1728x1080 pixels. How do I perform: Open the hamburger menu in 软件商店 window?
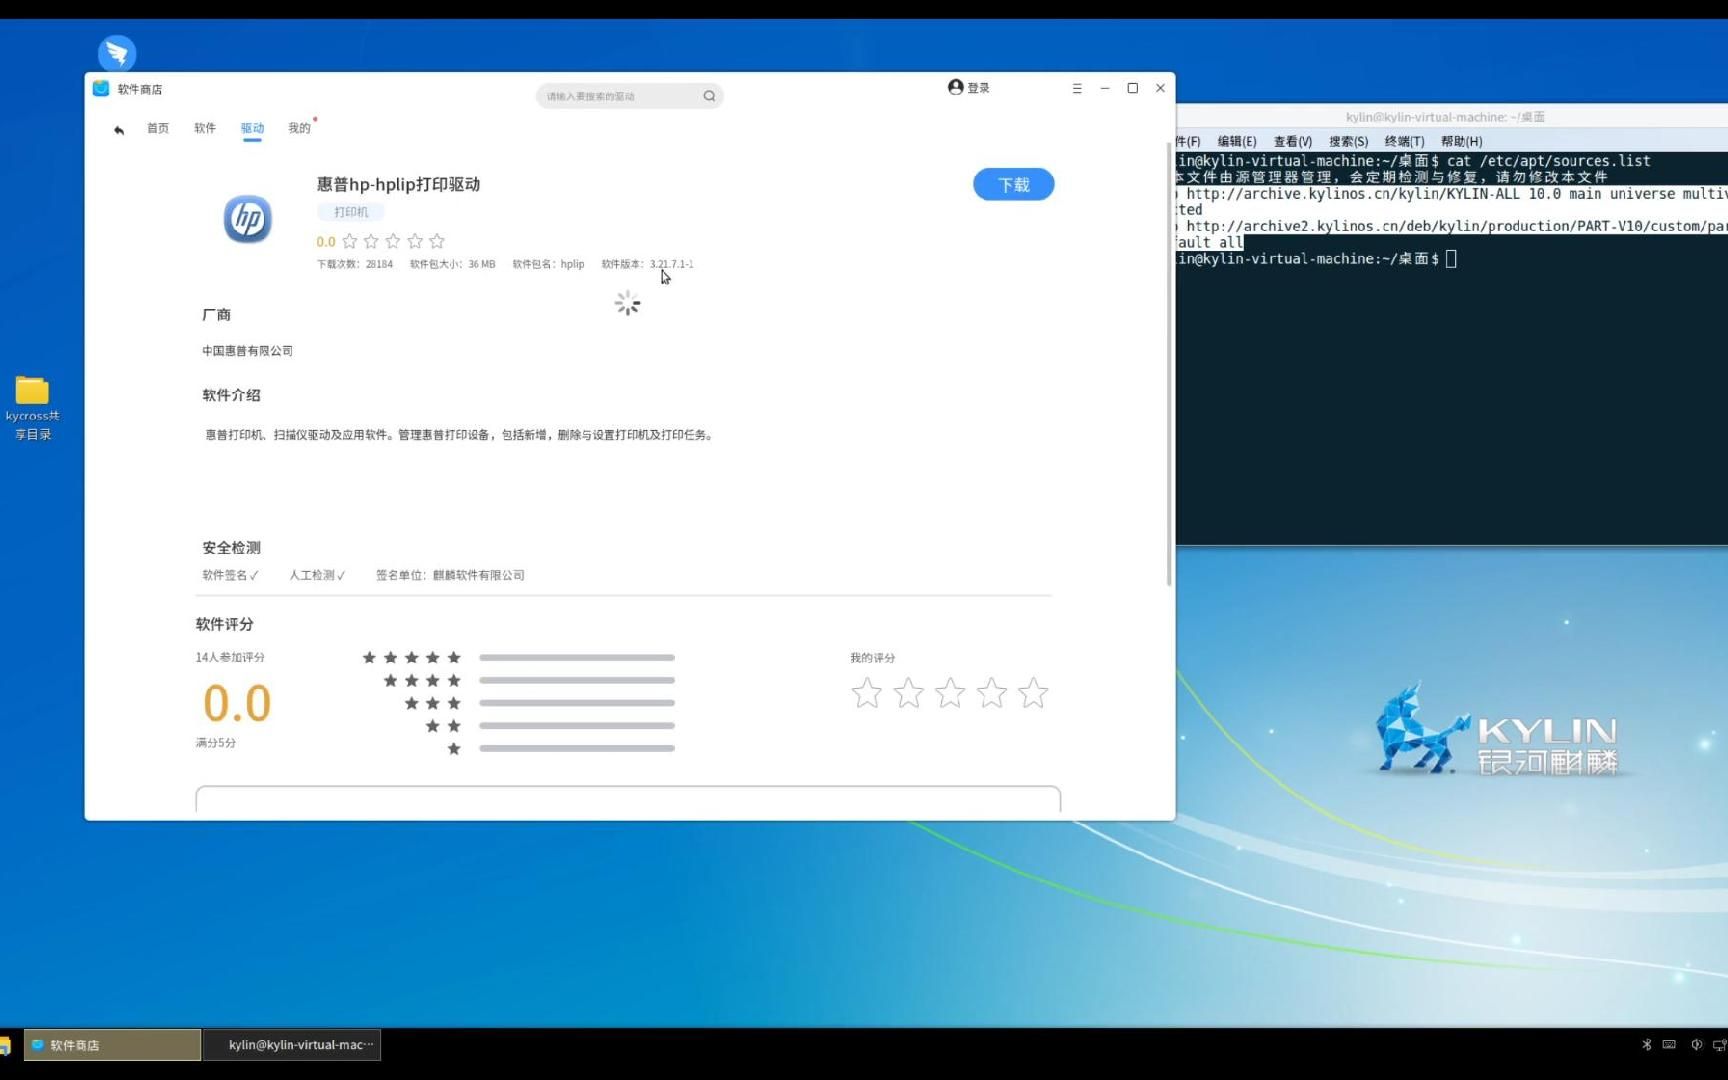(x=1077, y=88)
